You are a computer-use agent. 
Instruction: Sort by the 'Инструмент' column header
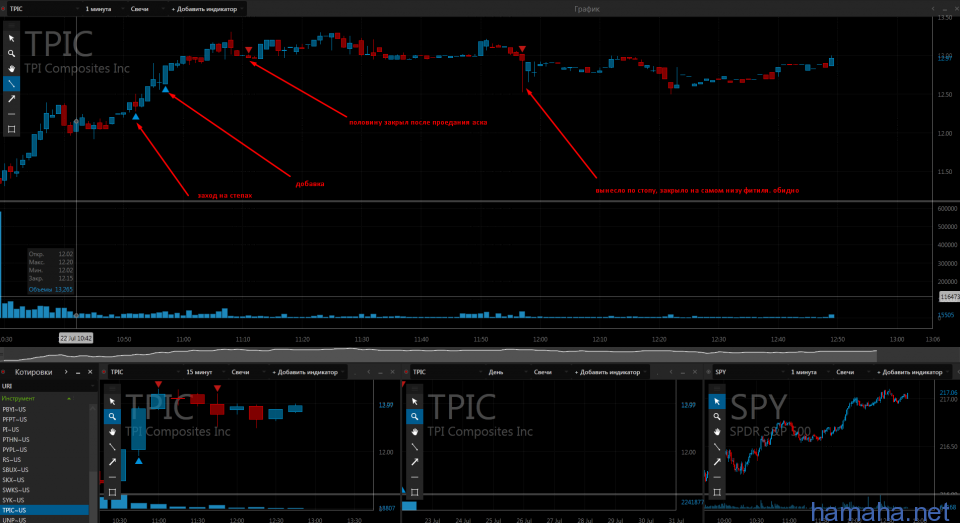click(37, 399)
